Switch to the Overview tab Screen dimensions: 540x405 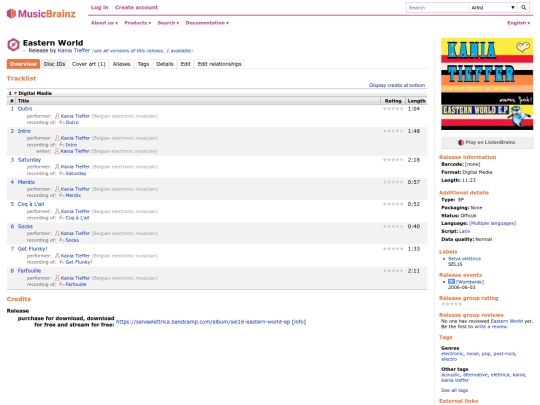click(x=23, y=64)
